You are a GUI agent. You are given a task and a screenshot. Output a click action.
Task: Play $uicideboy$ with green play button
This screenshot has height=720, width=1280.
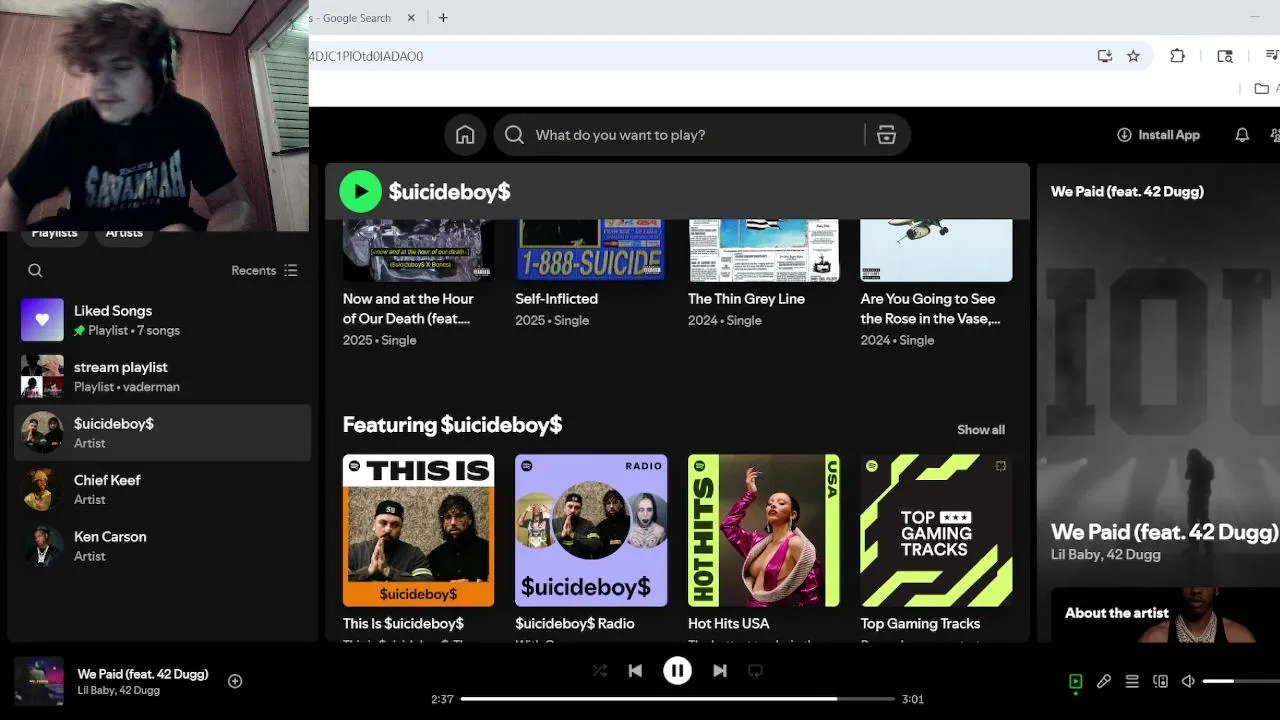(360, 191)
